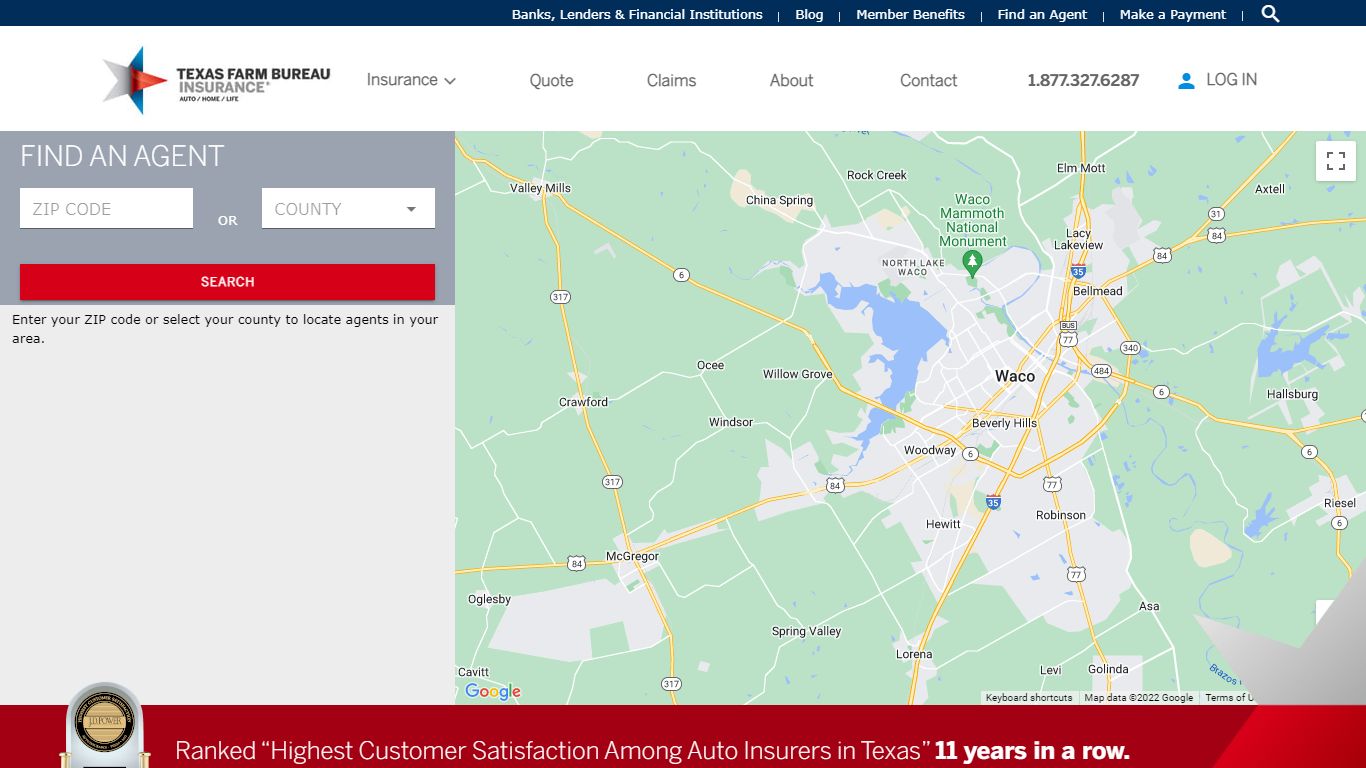Viewport: 1366px width, 768px height.
Task: Click the Crawford map label
Action: coord(583,402)
